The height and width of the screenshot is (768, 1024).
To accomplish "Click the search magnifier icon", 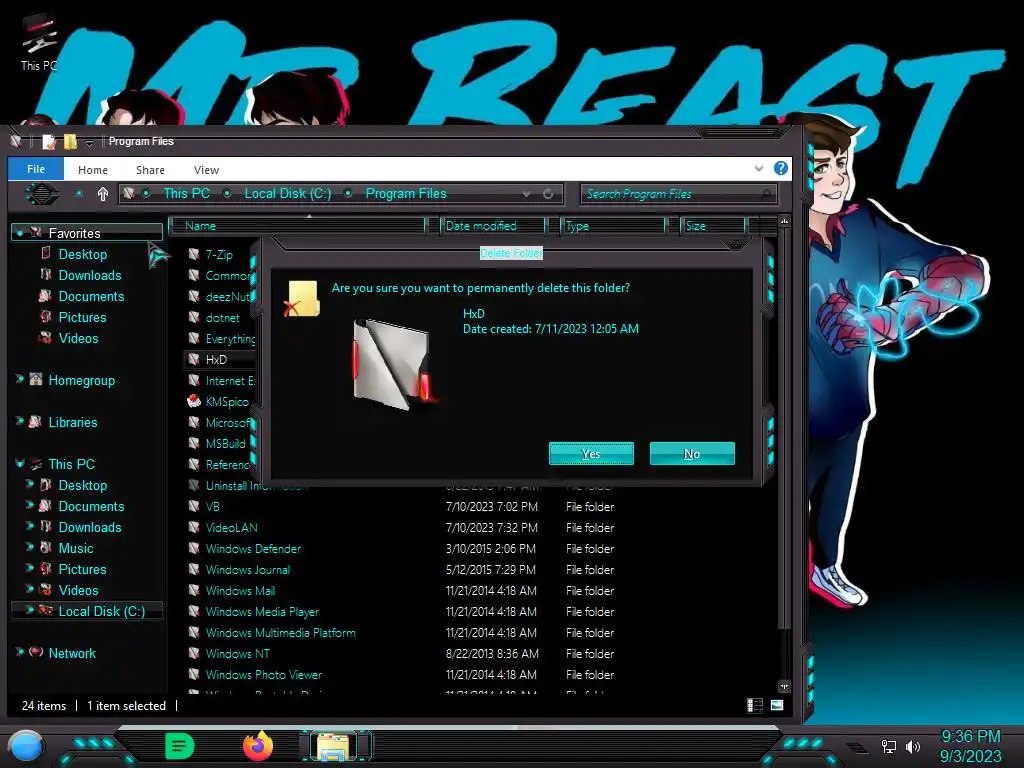I will point(767,194).
